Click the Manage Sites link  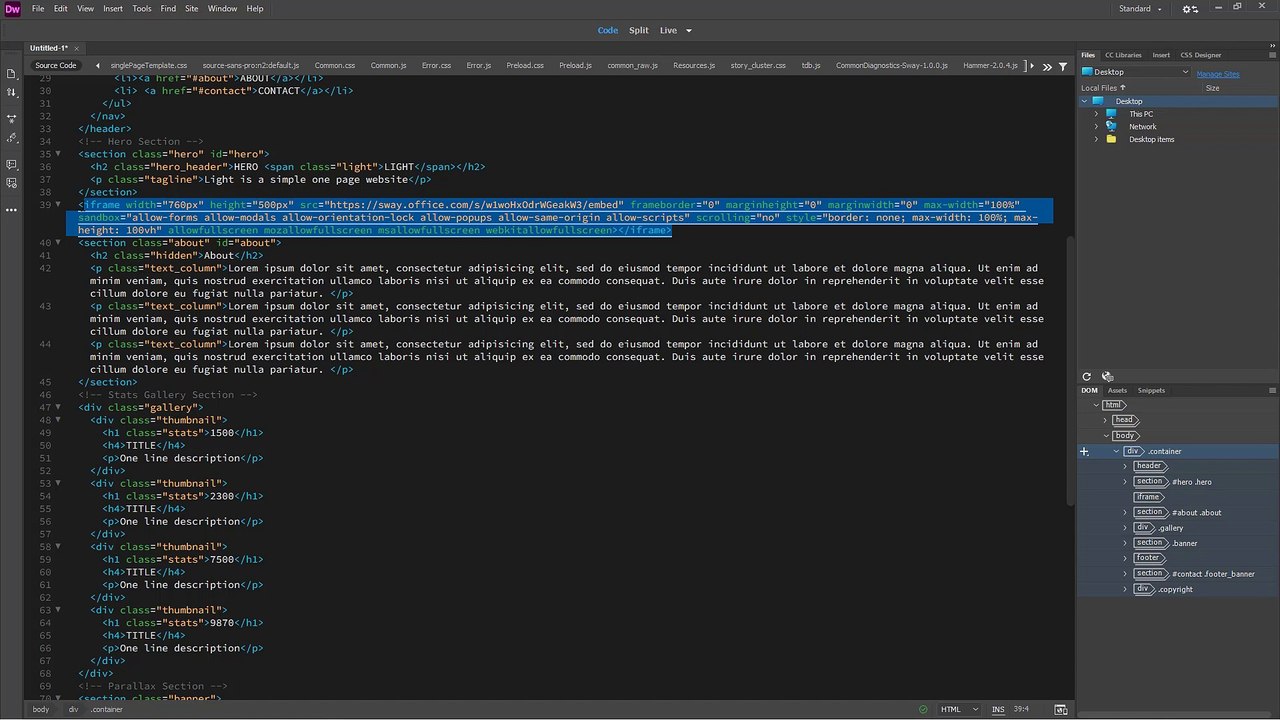(x=1218, y=74)
